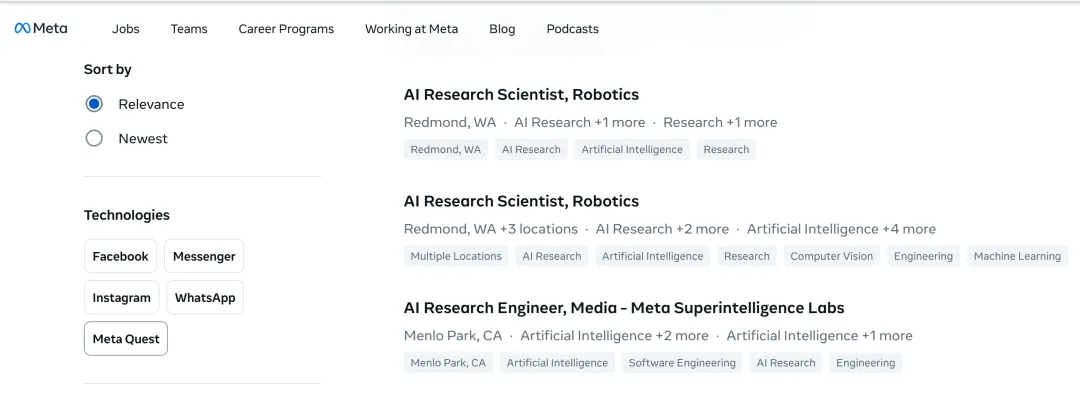Viewport: 1080px width, 403px height.
Task: Click the Computer Vision tag
Action: 831,256
